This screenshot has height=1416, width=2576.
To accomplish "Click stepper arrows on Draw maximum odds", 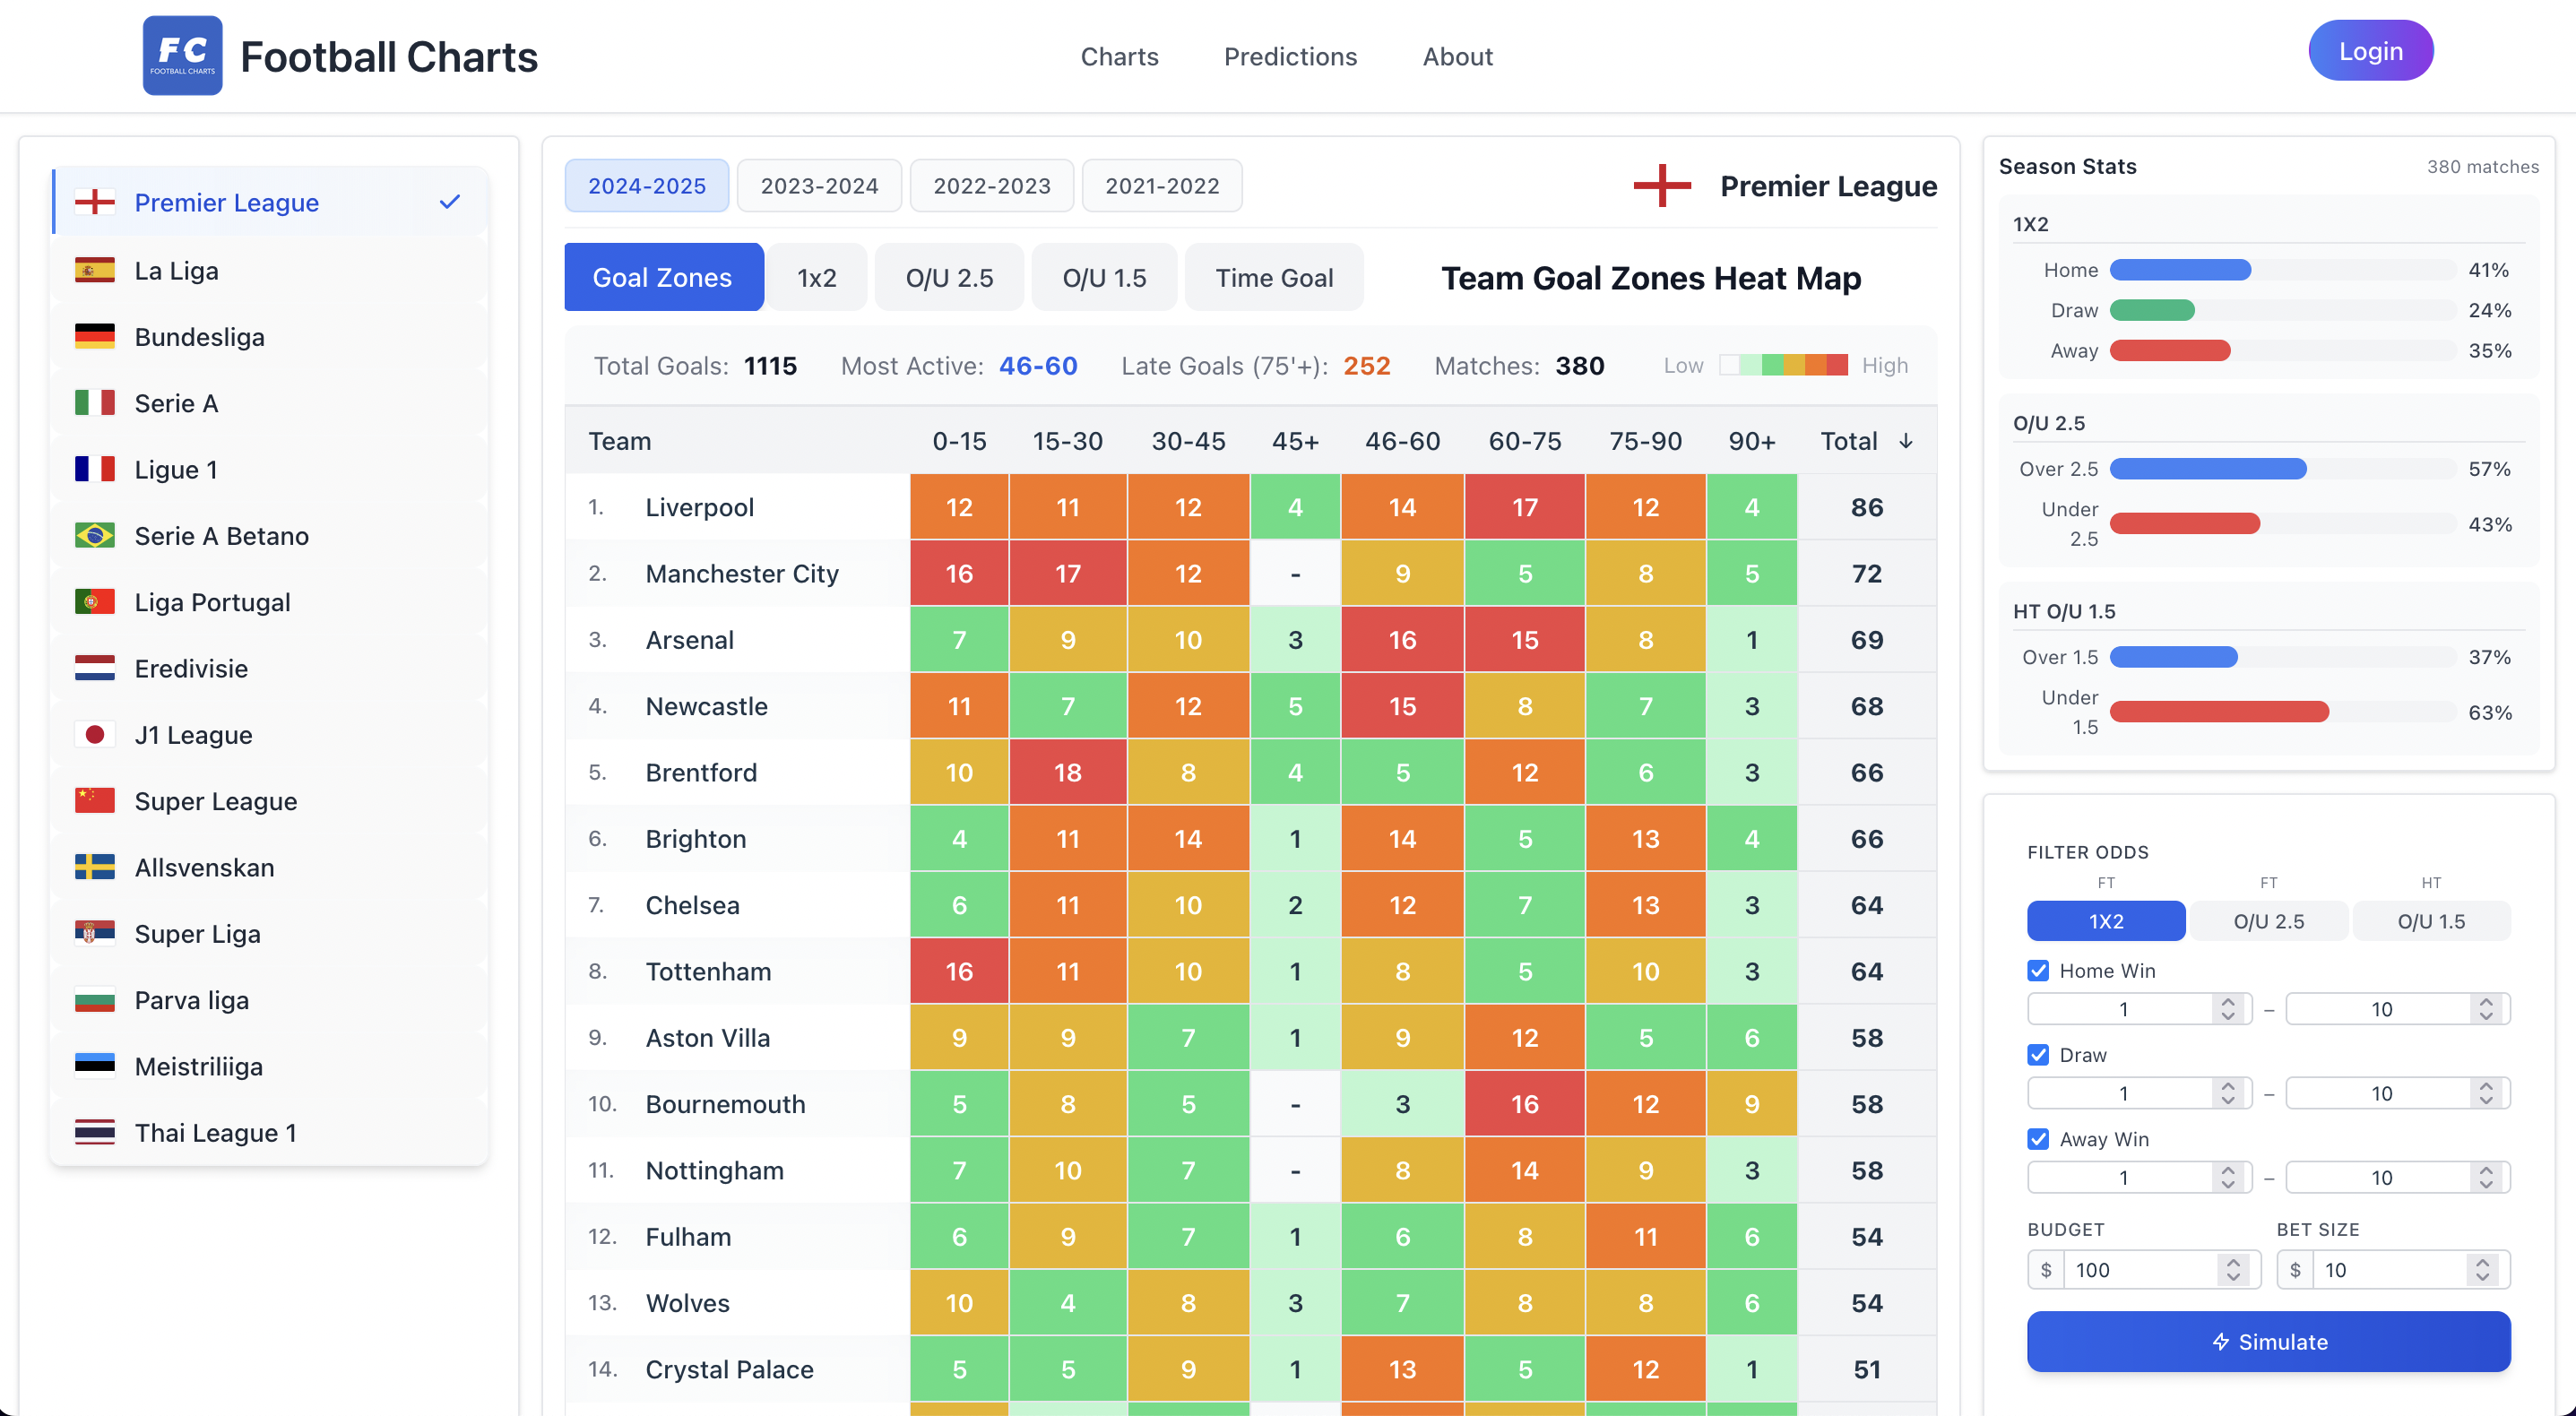I will (2487, 1093).
